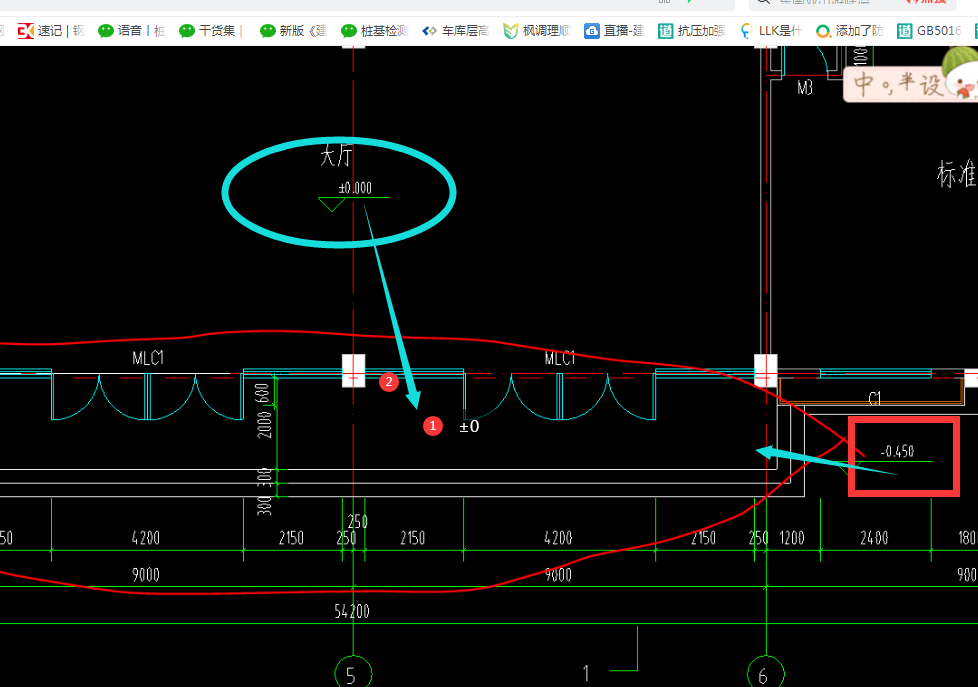Viewport: 978px width, 687px height.
Task: Click the vertical 600 dimension value
Action: coord(262,393)
